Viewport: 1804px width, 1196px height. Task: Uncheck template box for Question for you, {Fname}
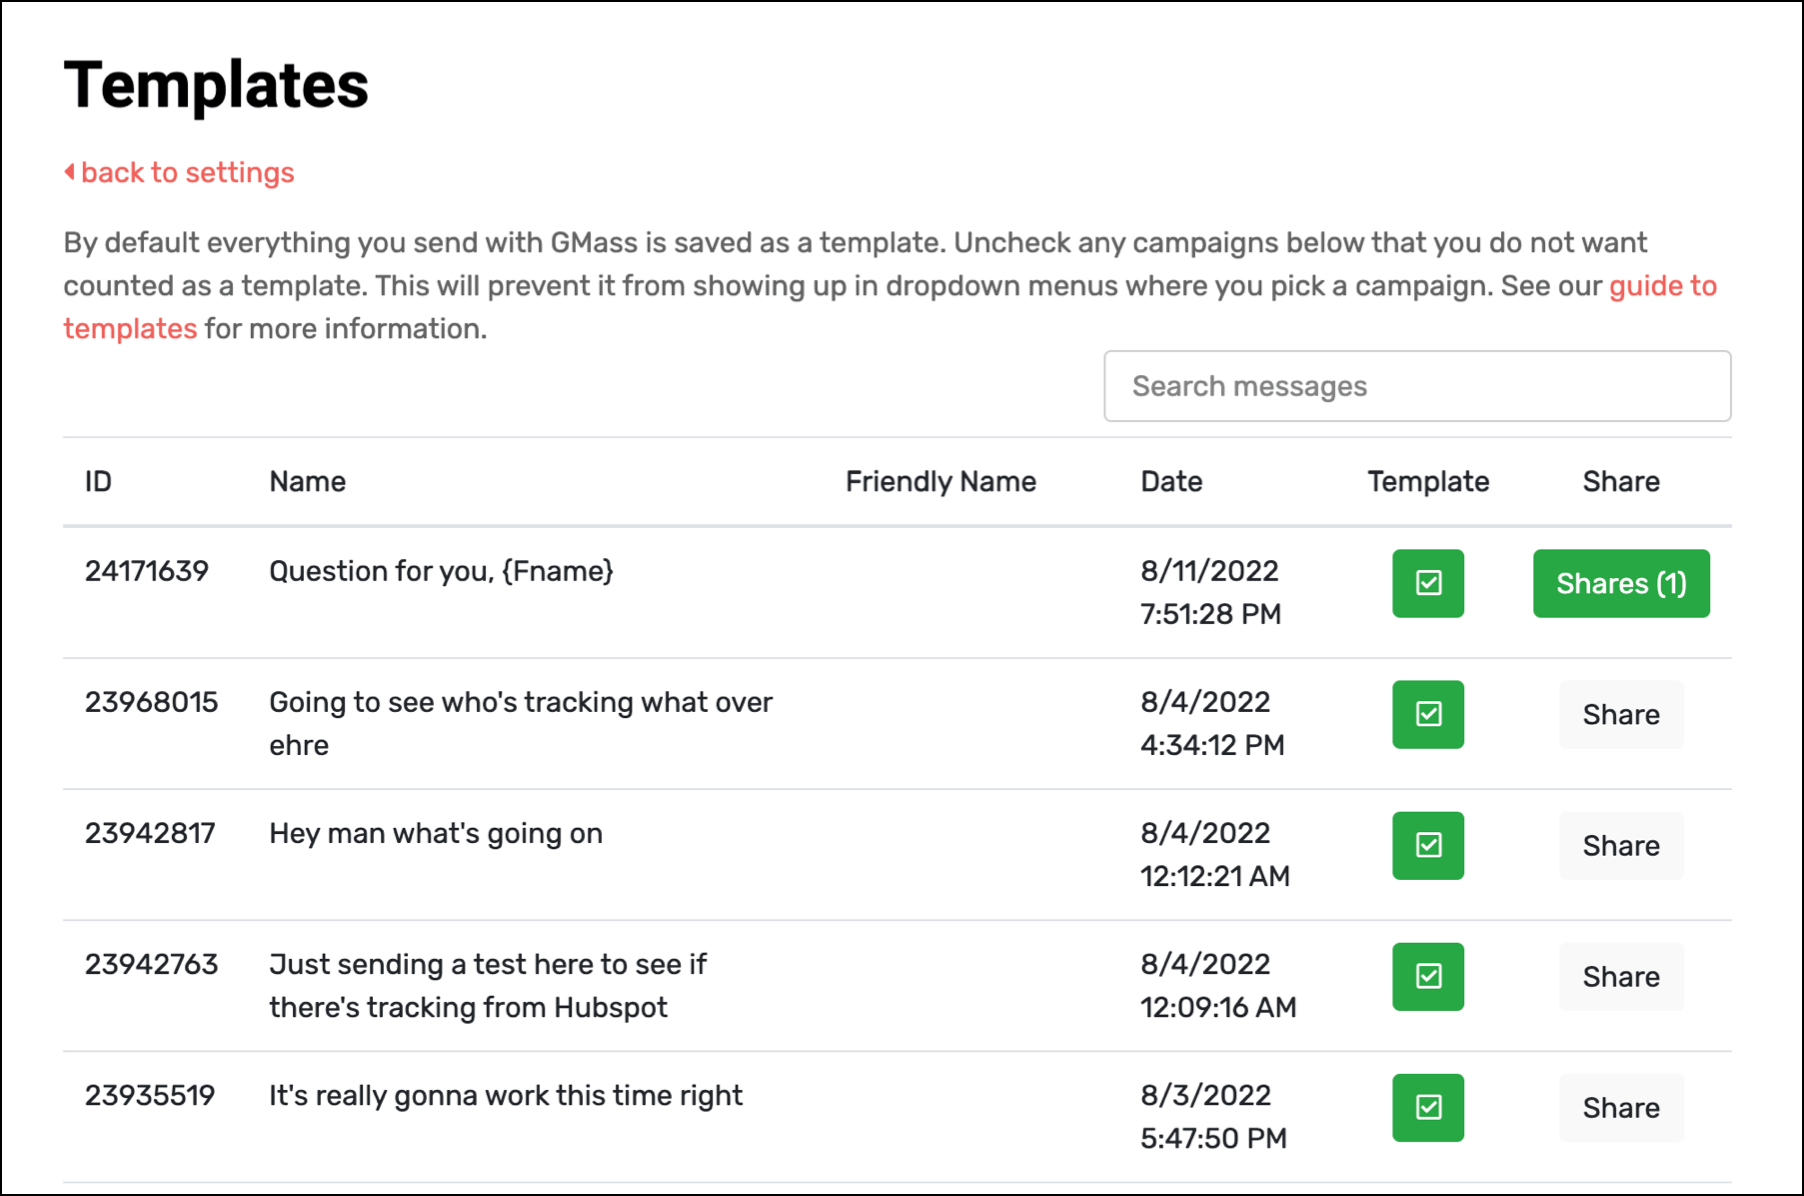pos(1428,583)
